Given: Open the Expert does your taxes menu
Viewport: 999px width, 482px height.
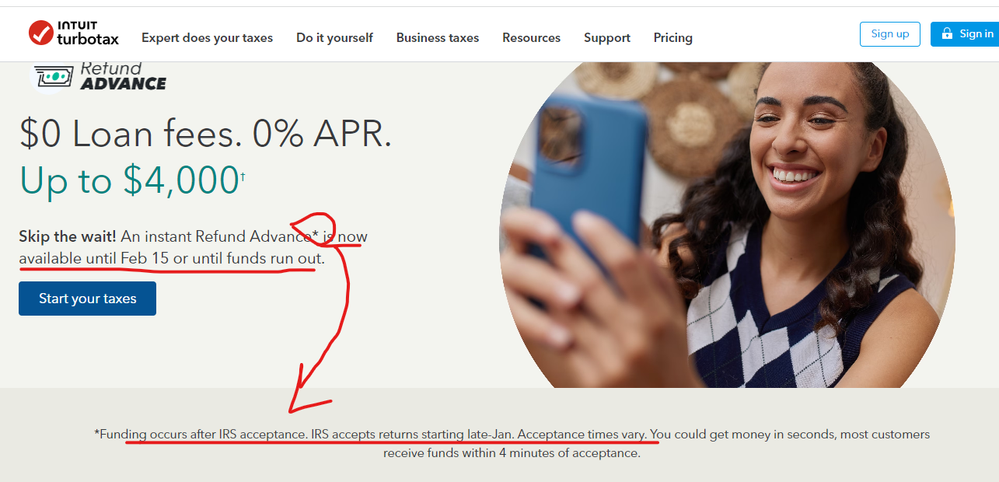Looking at the screenshot, I should coord(207,38).
